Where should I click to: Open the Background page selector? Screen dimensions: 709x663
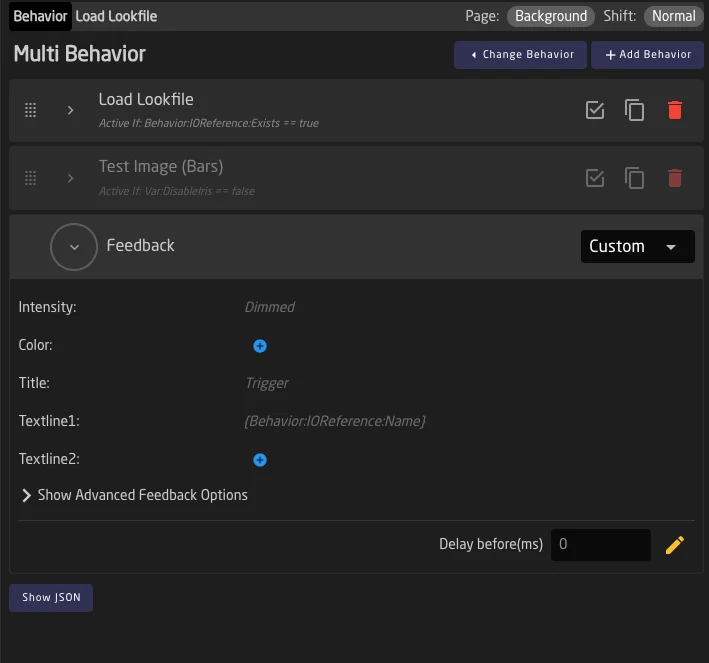coord(551,16)
